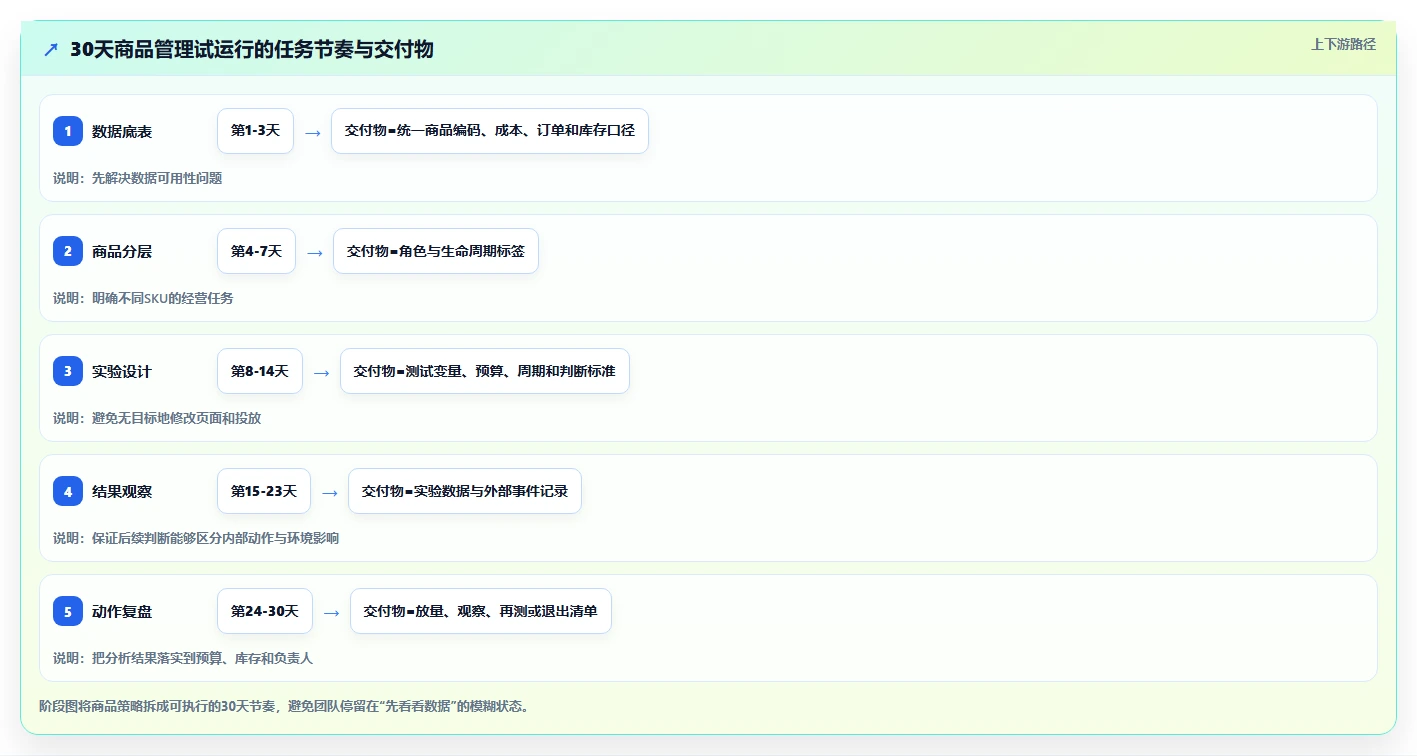Click the footer caption about 30天节奏
1417x756 pixels.
(284, 706)
